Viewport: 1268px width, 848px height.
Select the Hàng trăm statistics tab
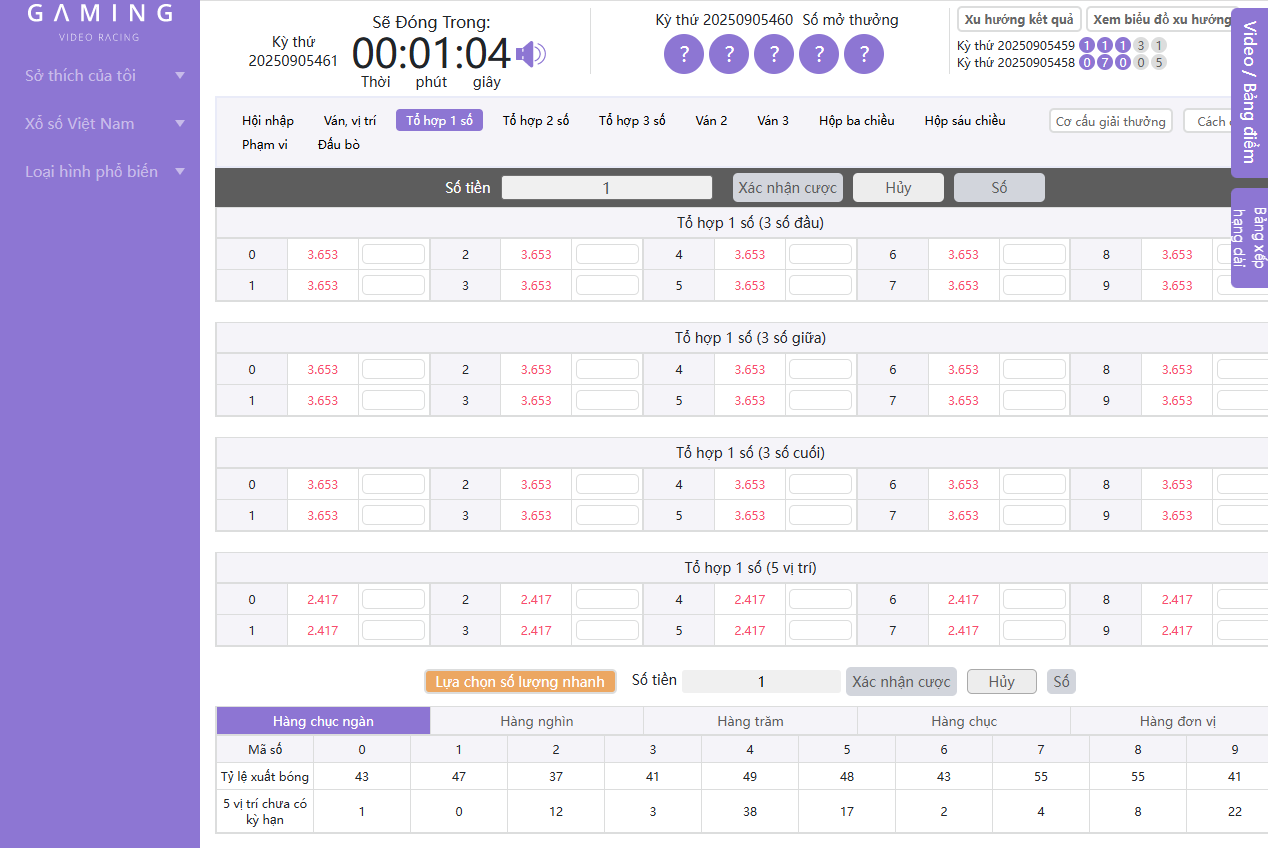click(750, 721)
